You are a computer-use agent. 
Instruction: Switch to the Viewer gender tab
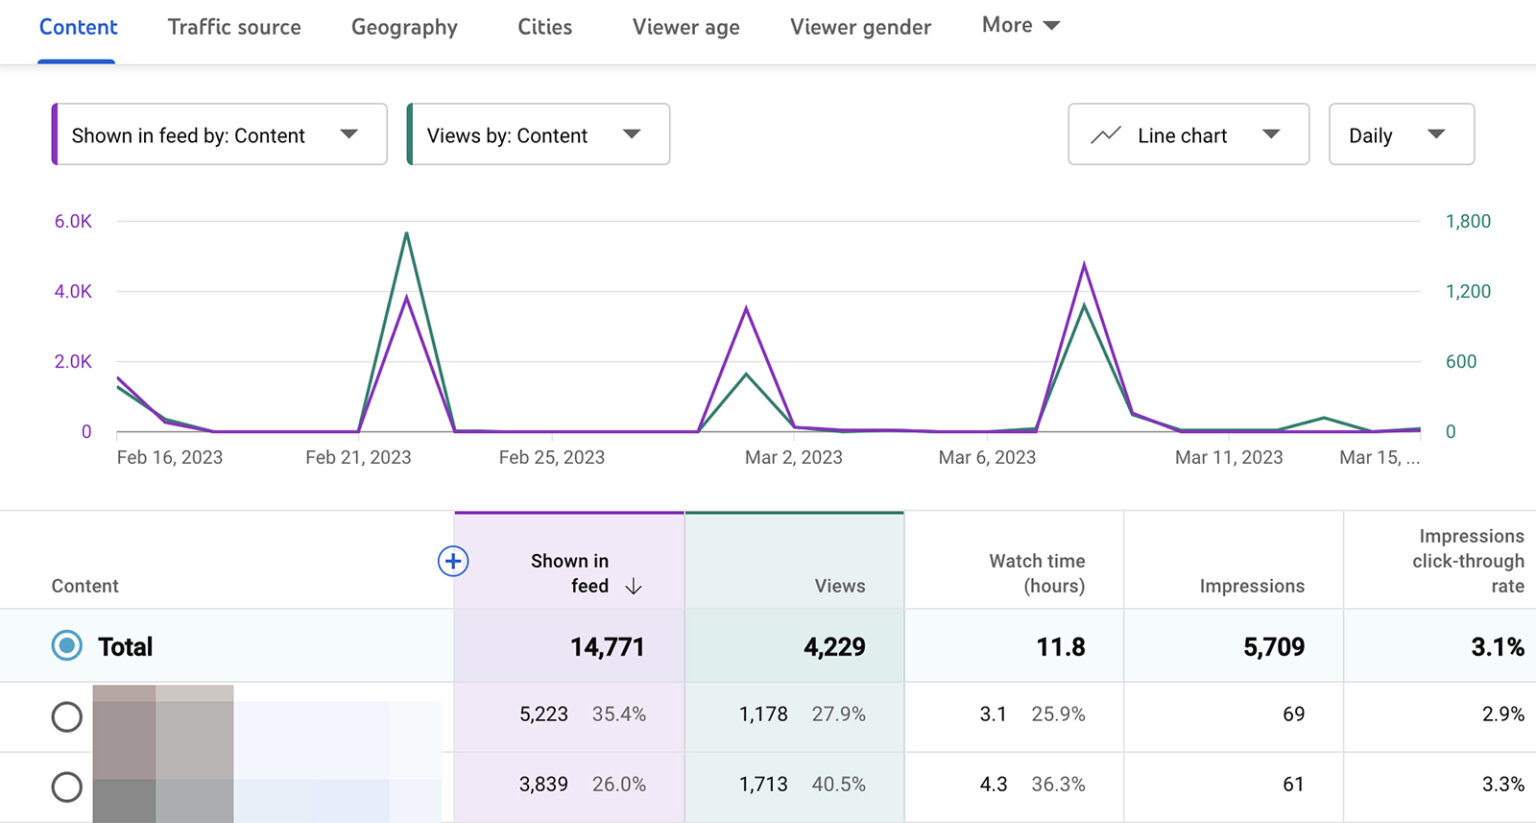pyautogui.click(x=860, y=27)
